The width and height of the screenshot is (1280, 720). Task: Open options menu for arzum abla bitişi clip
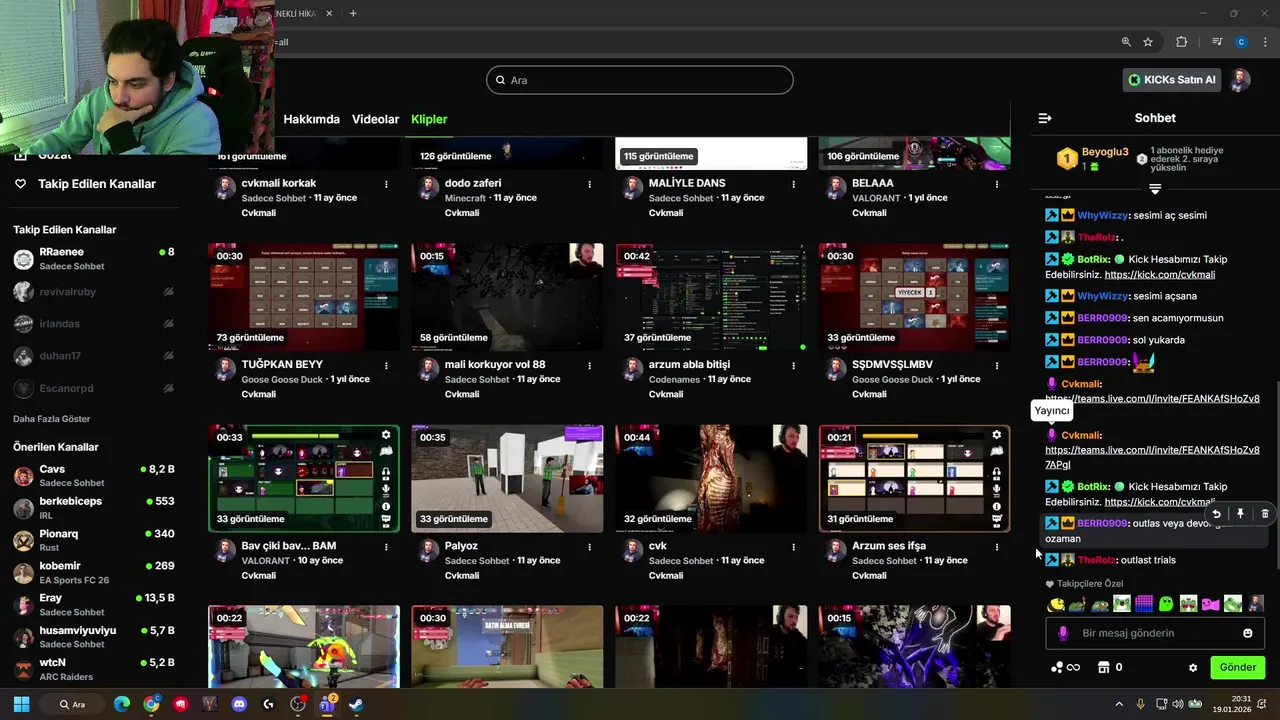coord(793,365)
